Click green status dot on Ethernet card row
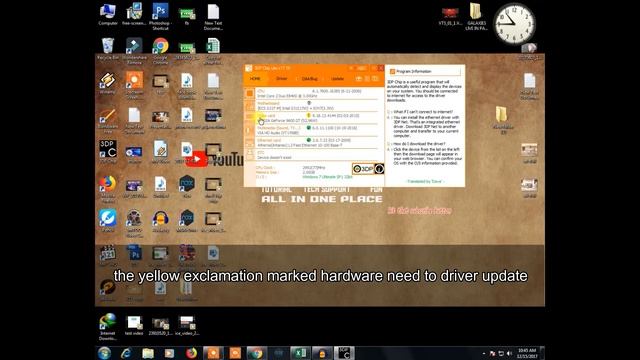640x360 pixels. [x=309, y=140]
